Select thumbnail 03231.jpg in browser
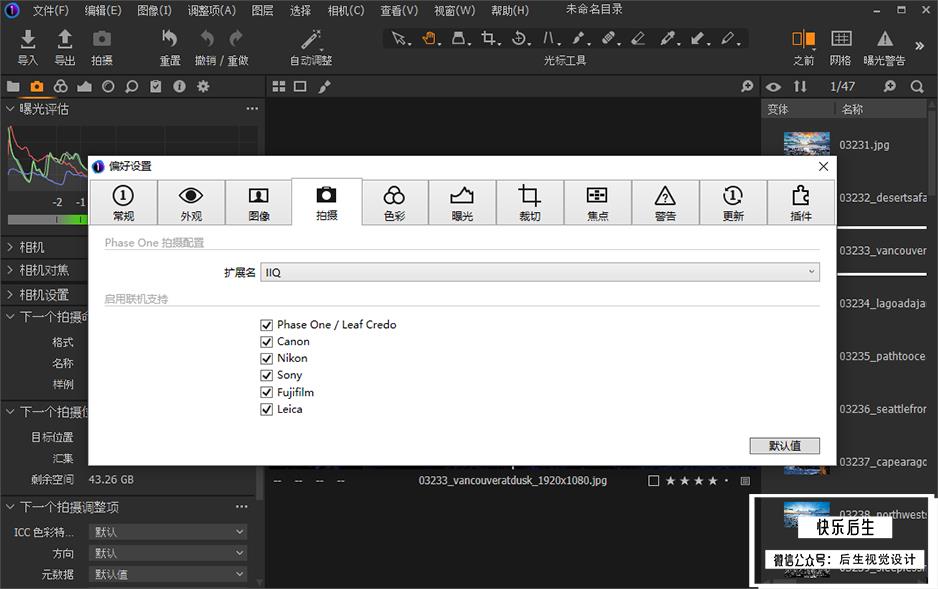 [x=806, y=145]
